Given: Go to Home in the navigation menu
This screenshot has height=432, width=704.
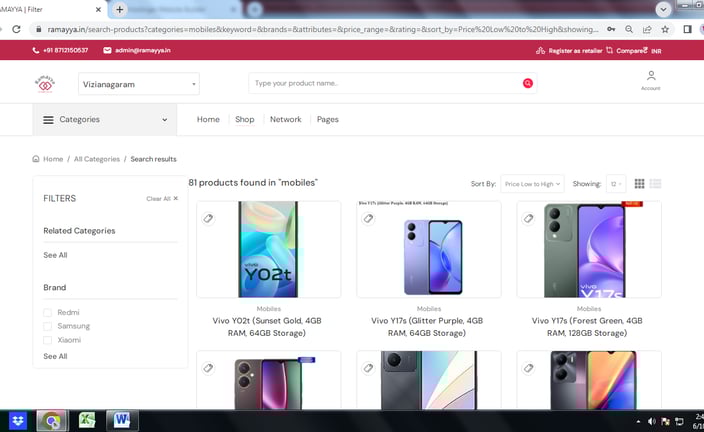Looking at the screenshot, I should pyautogui.click(x=208, y=119).
